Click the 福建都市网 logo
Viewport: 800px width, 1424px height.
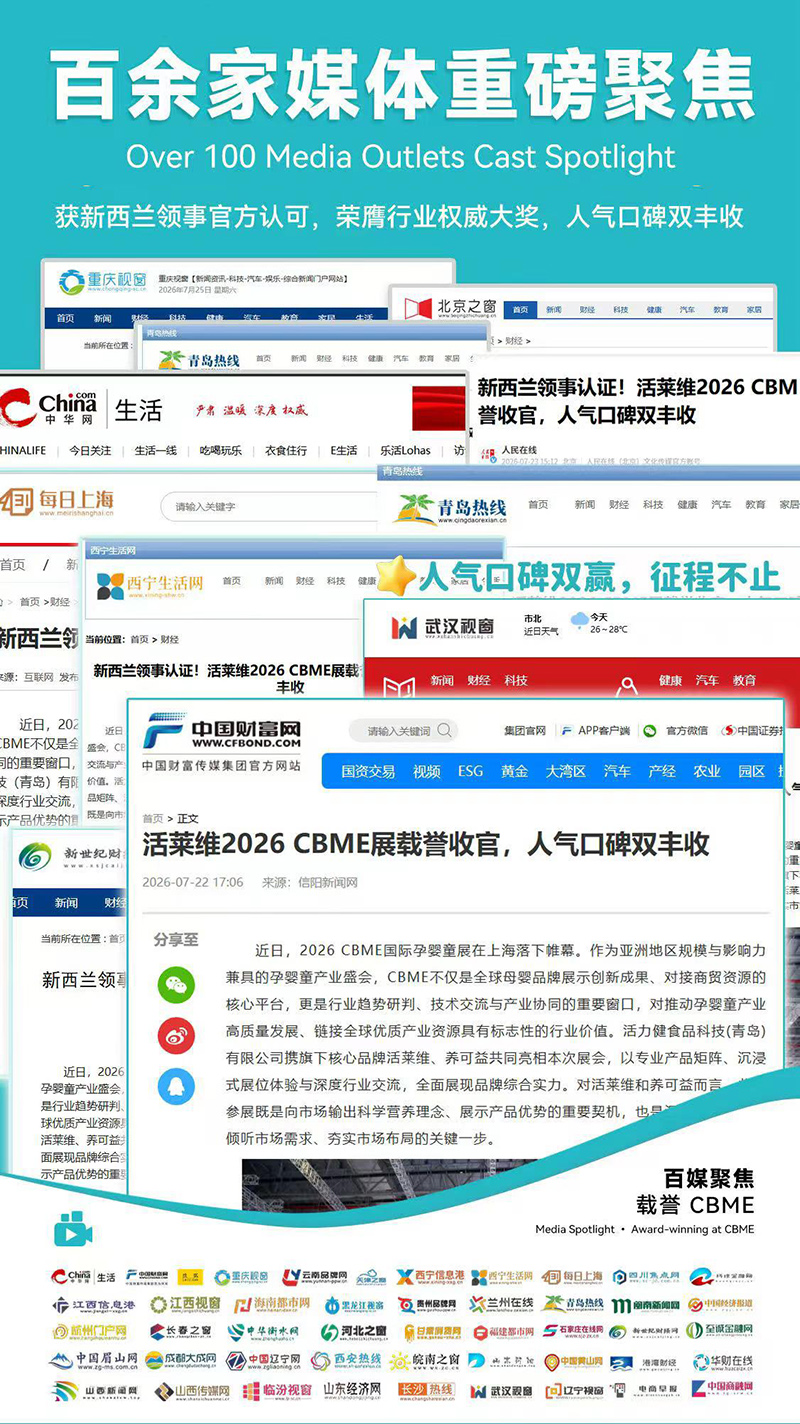click(503, 1332)
